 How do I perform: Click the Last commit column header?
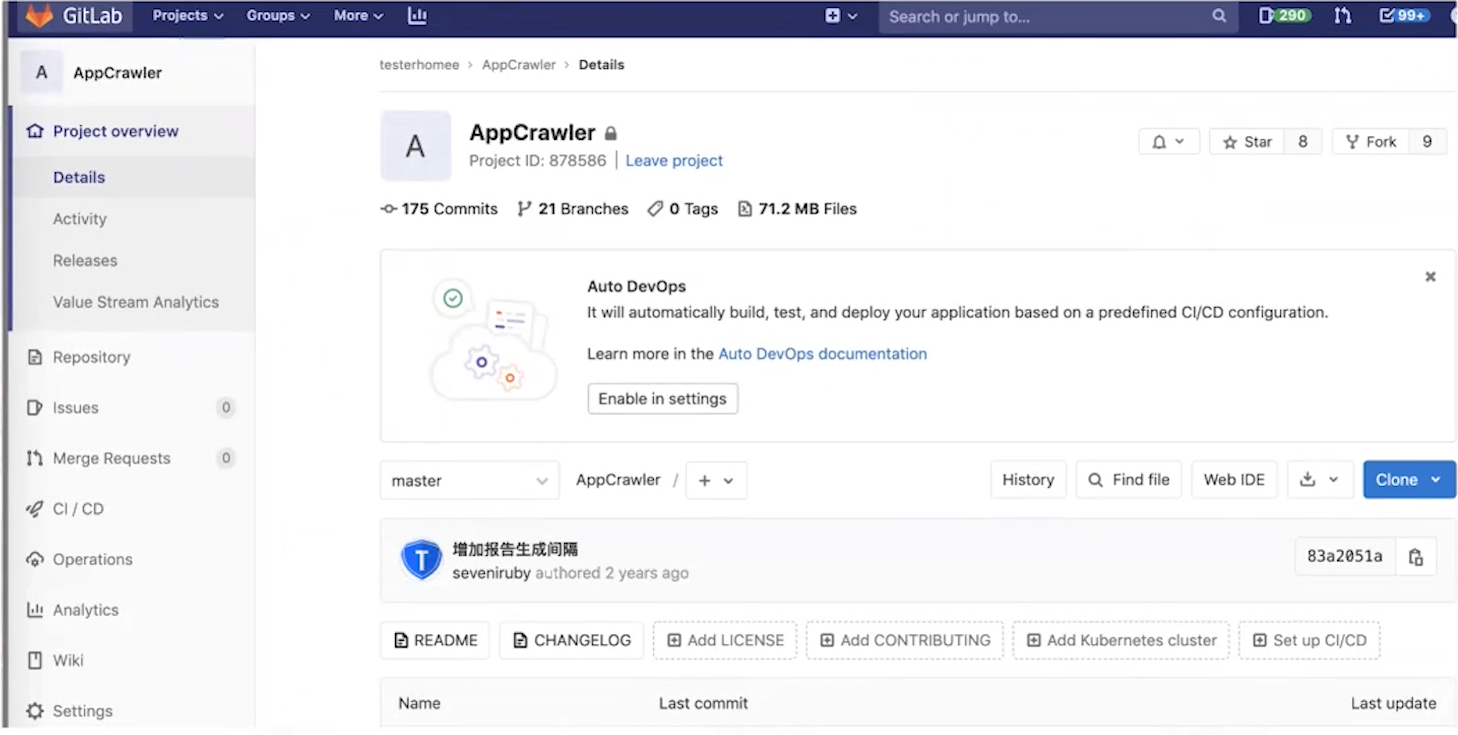[x=703, y=704]
